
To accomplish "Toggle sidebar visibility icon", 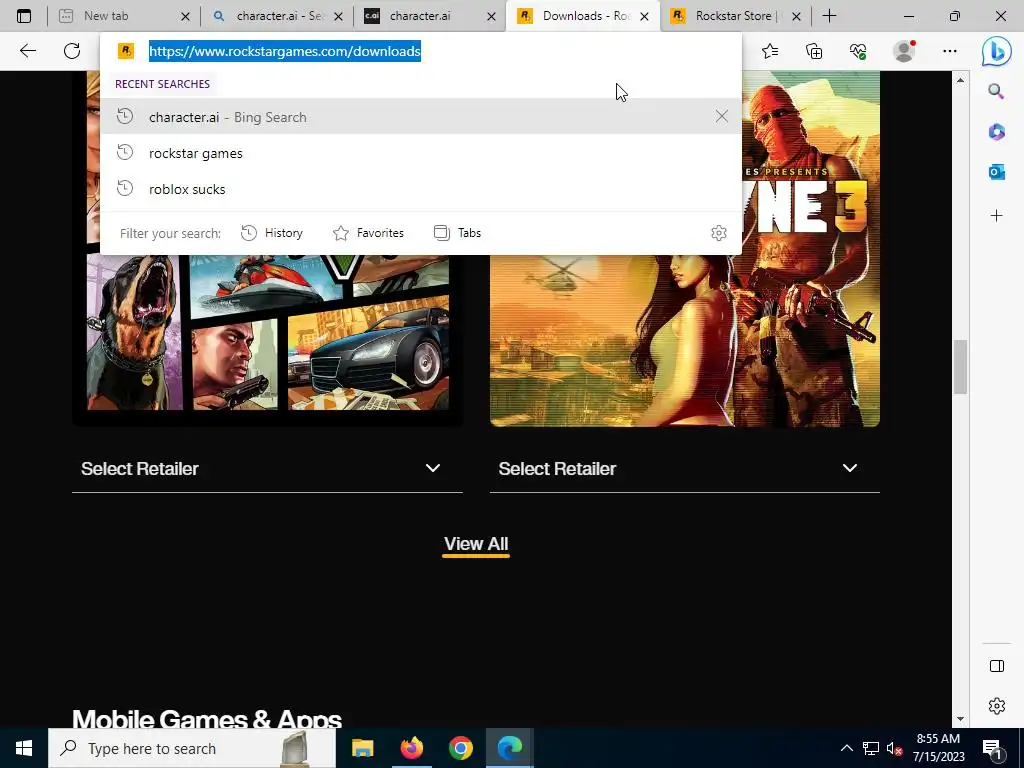I will coord(997,666).
